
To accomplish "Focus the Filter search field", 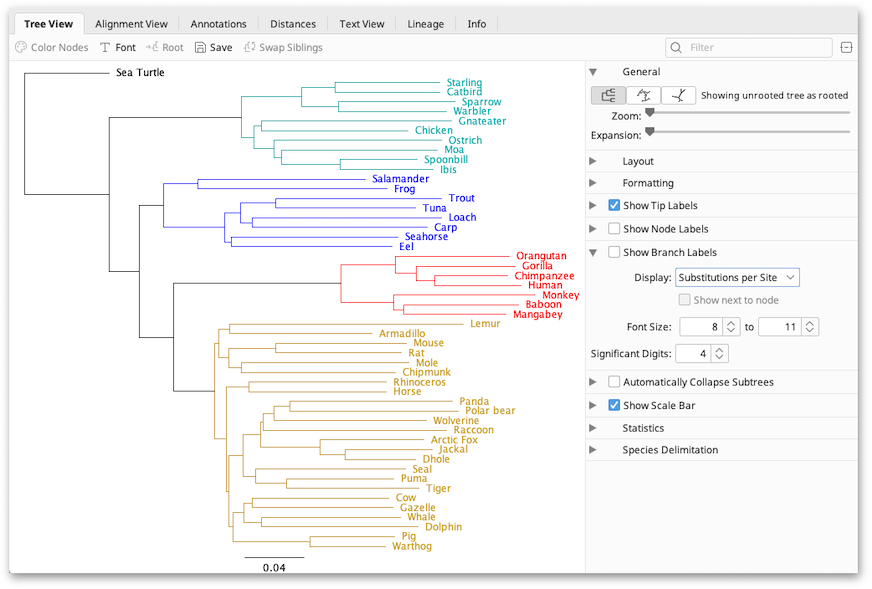I will pyautogui.click(x=749, y=47).
